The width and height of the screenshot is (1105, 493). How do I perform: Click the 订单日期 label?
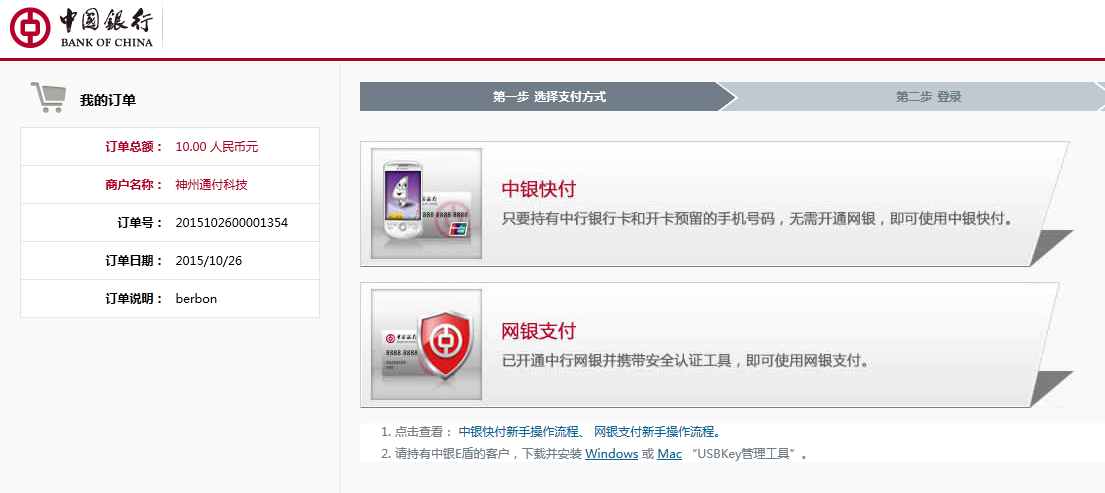pyautogui.click(x=134, y=261)
